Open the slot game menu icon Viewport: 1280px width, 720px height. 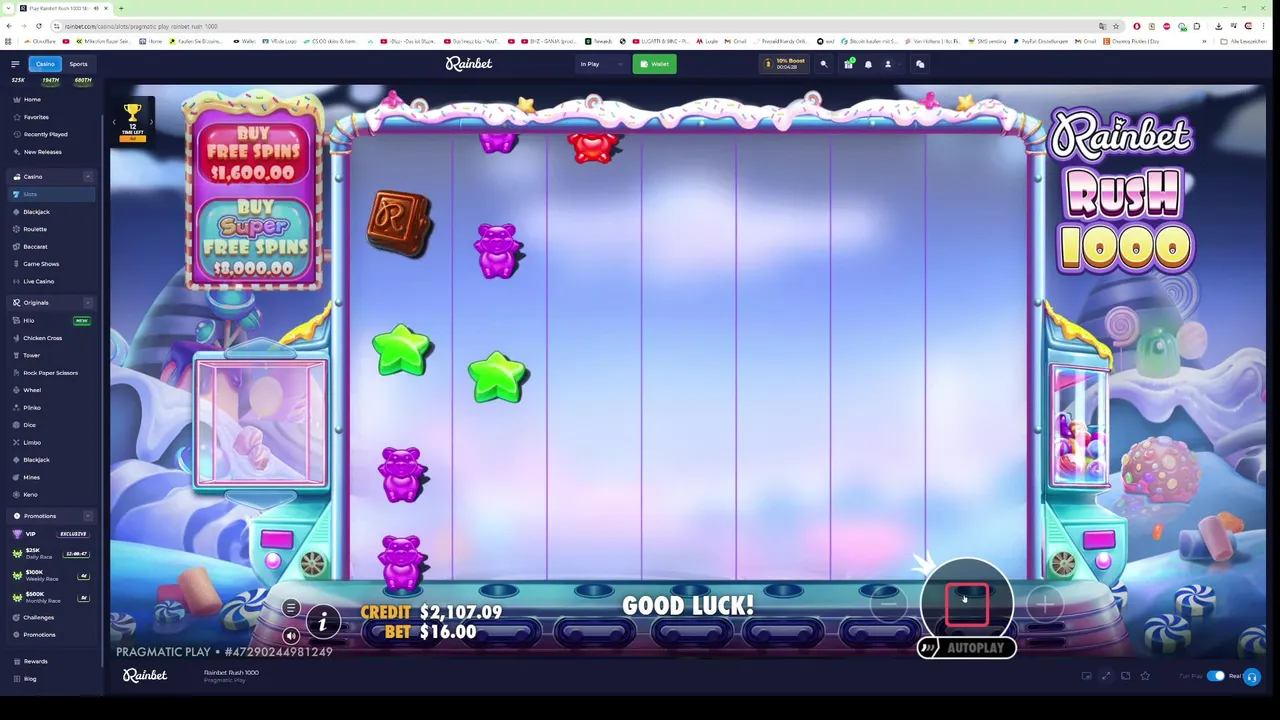[x=291, y=608]
